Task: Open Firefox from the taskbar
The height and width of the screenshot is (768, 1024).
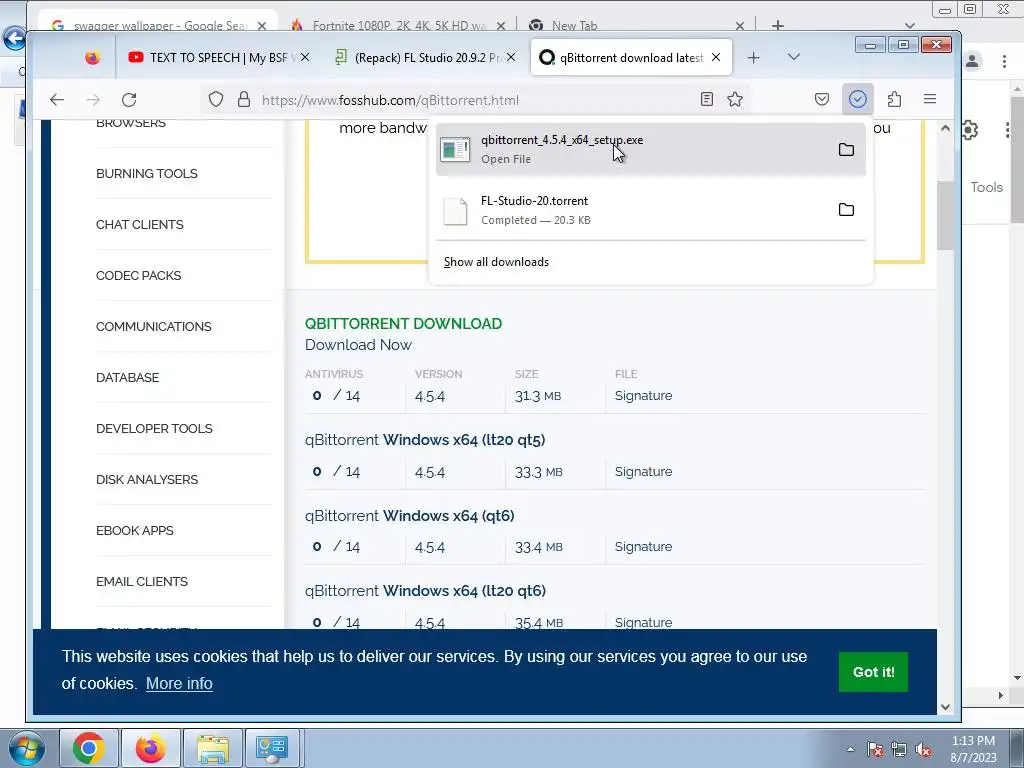Action: click(151, 748)
